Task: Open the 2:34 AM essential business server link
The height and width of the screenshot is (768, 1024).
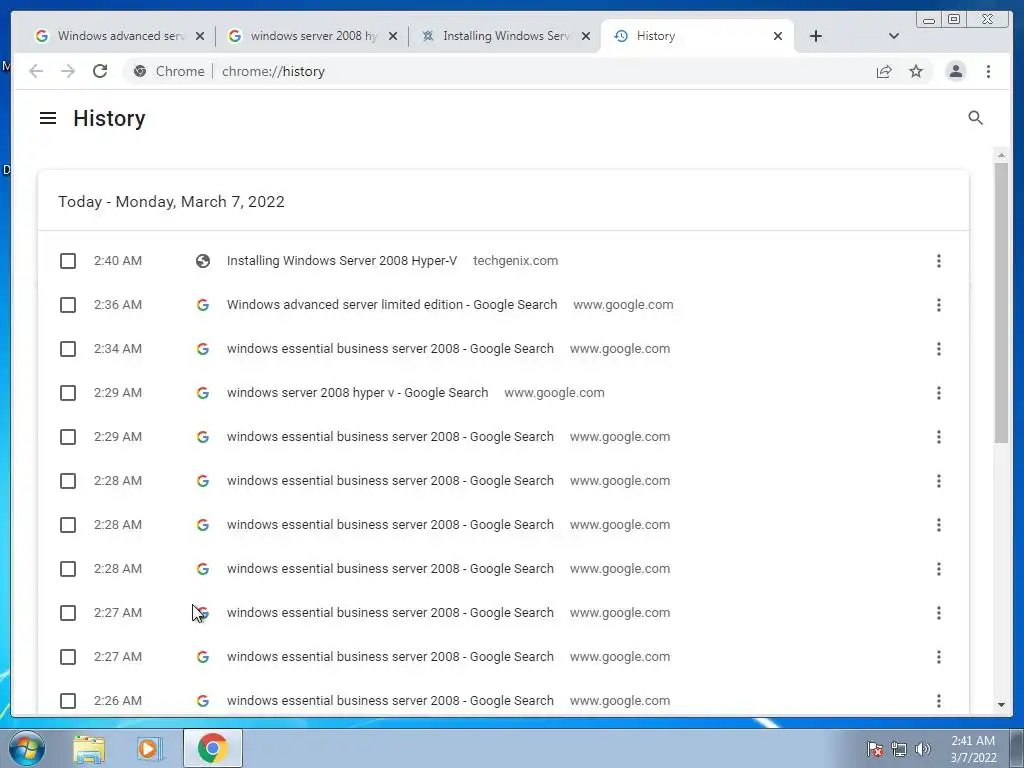Action: coord(390,349)
